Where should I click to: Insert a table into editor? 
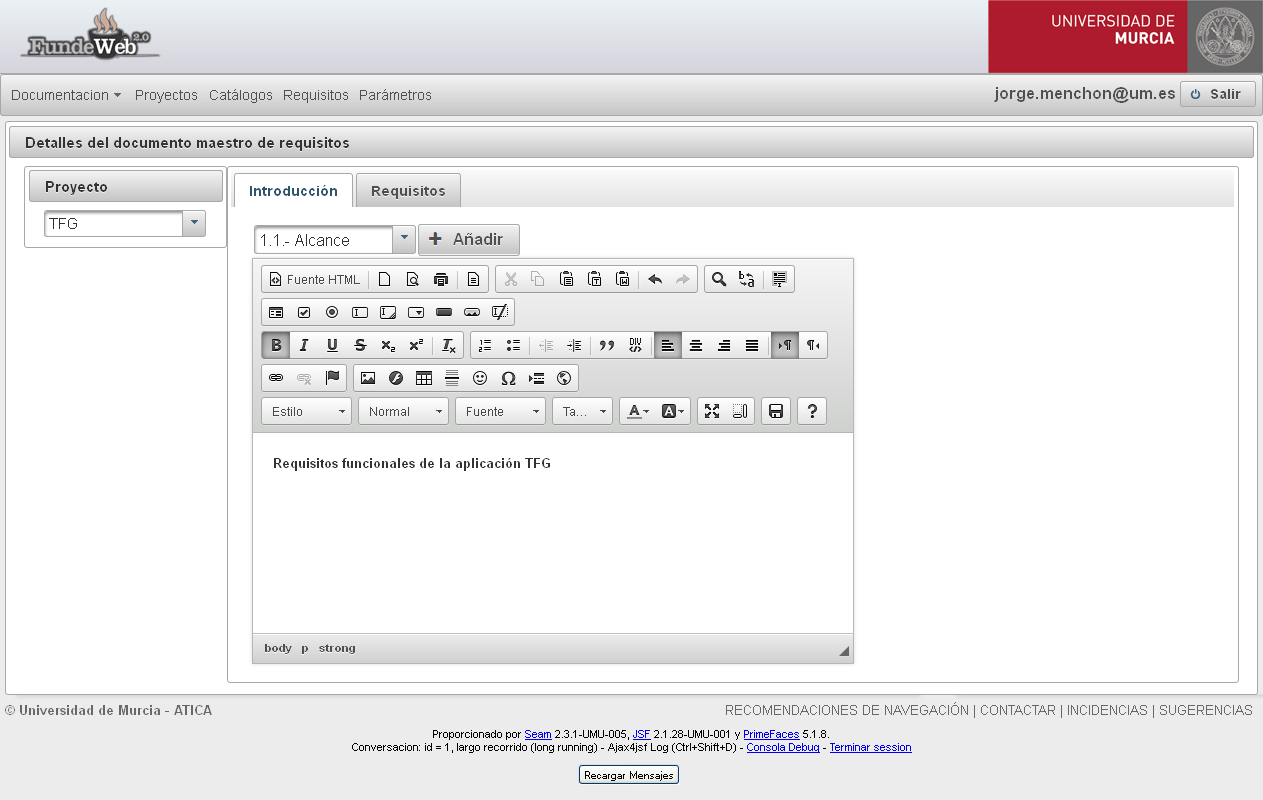(424, 378)
